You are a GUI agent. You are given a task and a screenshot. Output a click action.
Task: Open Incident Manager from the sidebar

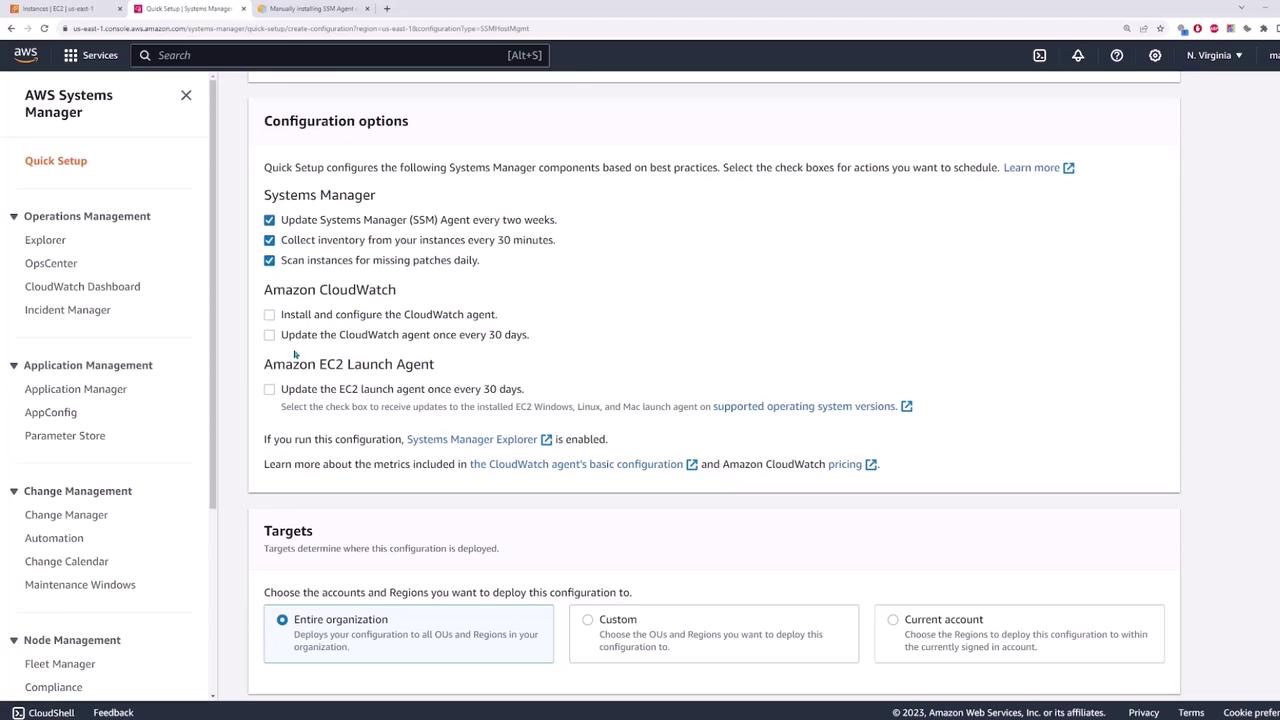(x=68, y=310)
